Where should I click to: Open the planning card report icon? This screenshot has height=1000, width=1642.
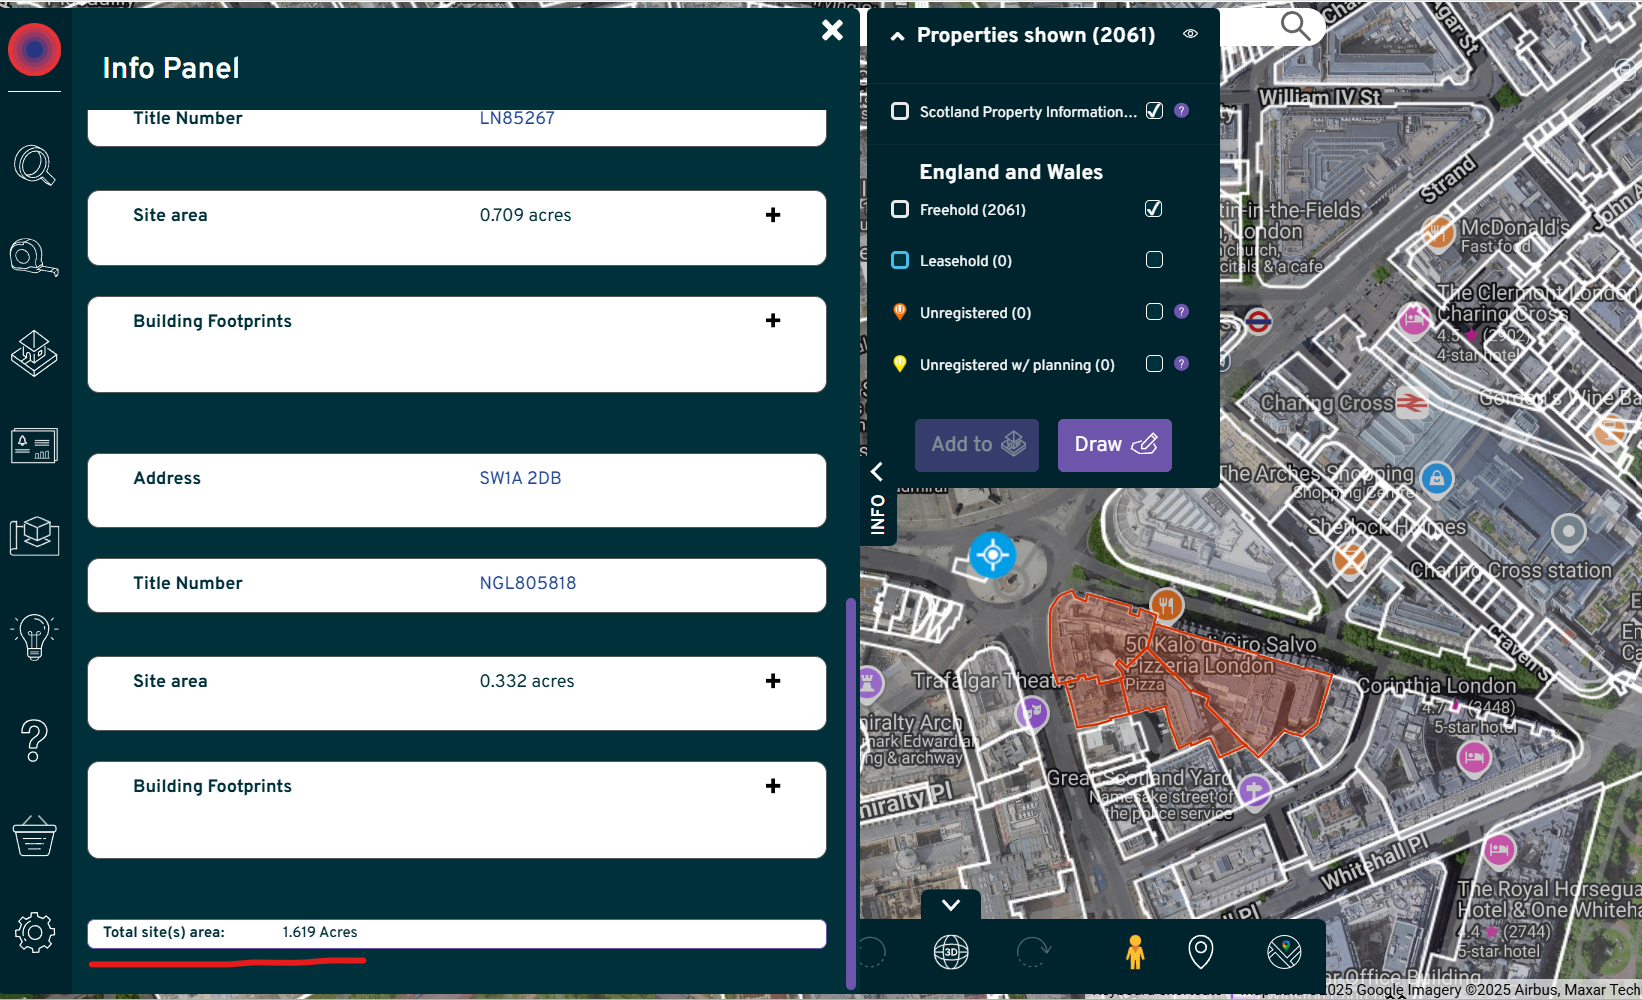35,446
